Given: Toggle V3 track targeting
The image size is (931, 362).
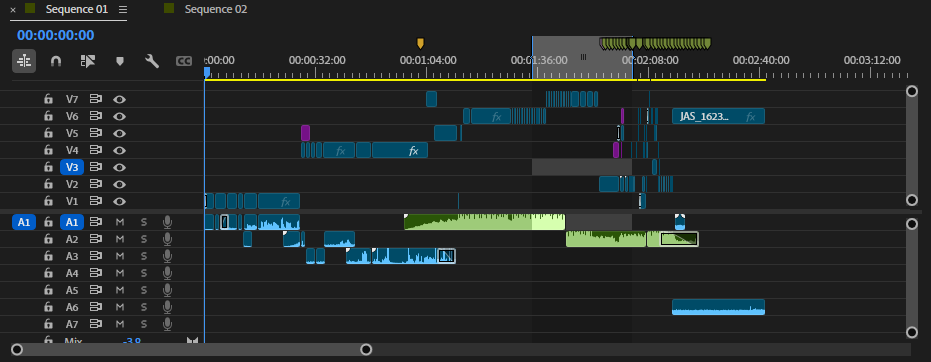Looking at the screenshot, I should click(72, 167).
